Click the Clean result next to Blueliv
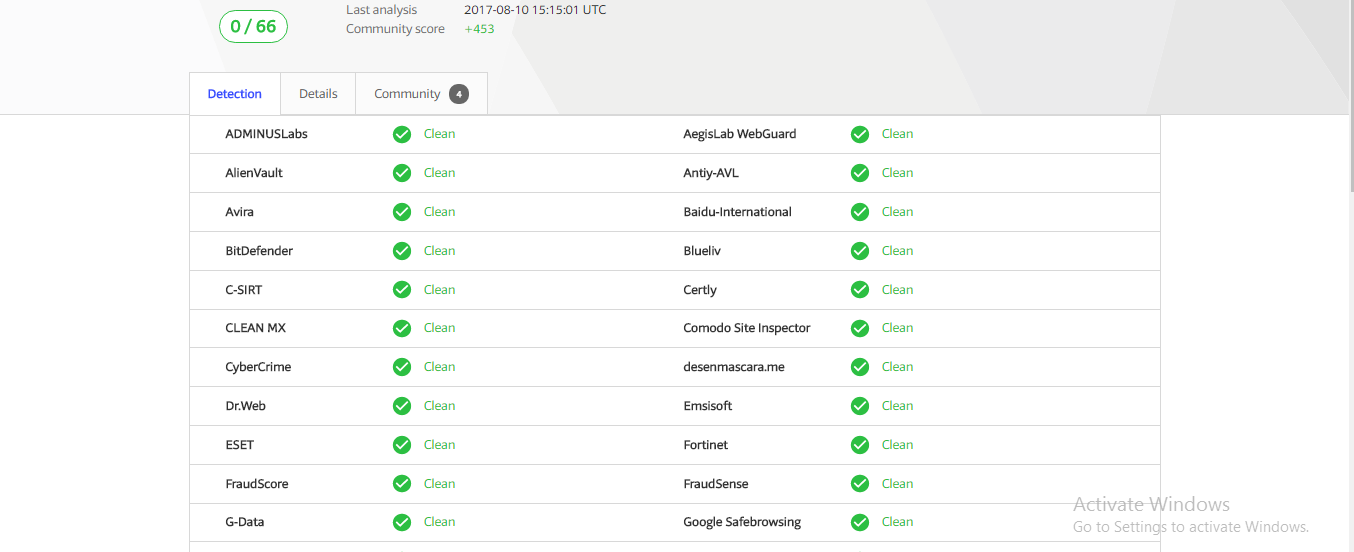Screen dimensions: 1354x552 pos(898,251)
